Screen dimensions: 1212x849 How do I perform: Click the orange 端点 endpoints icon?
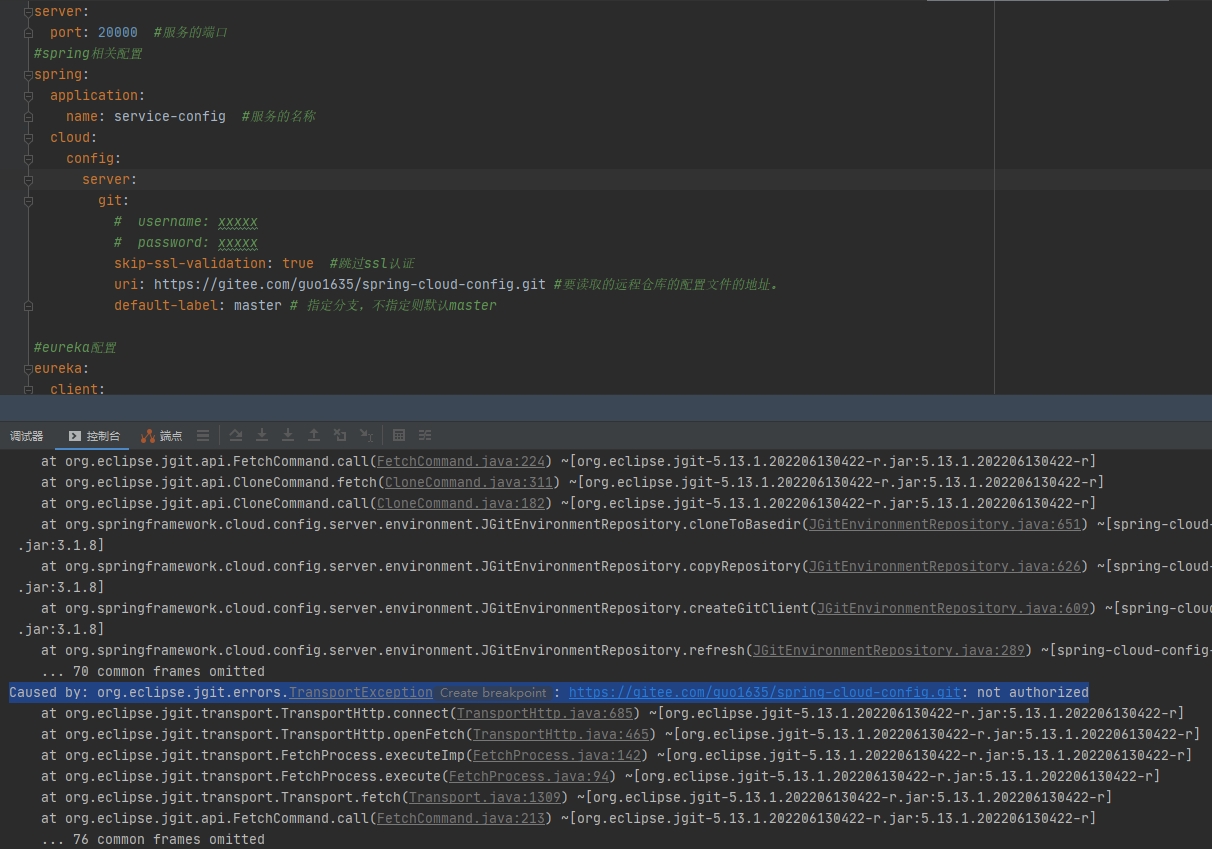pos(148,435)
